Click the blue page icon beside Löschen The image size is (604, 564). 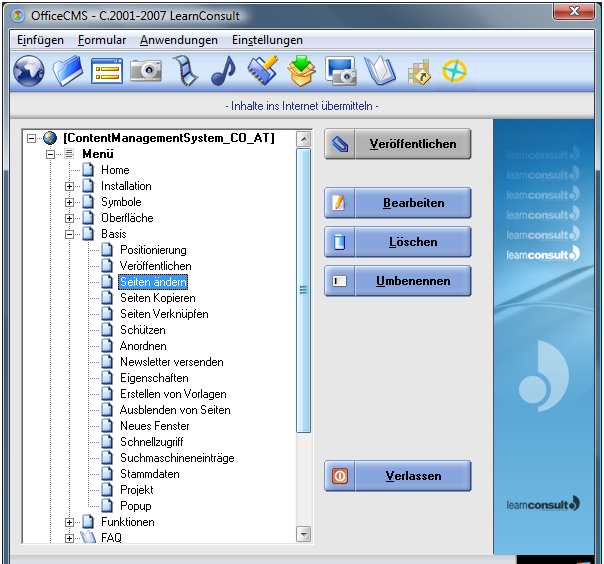click(339, 242)
